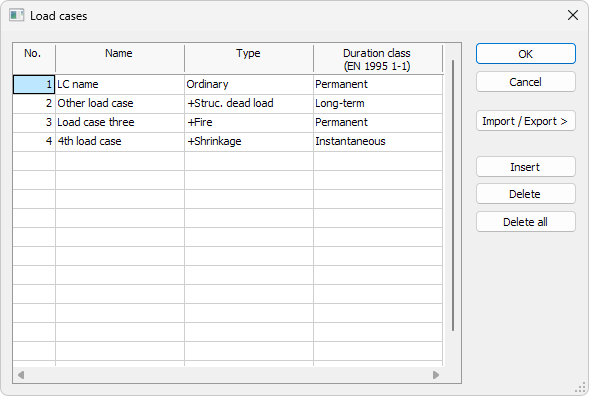This screenshot has height=396, width=589.
Task: Click the OK button
Action: click(x=526, y=54)
